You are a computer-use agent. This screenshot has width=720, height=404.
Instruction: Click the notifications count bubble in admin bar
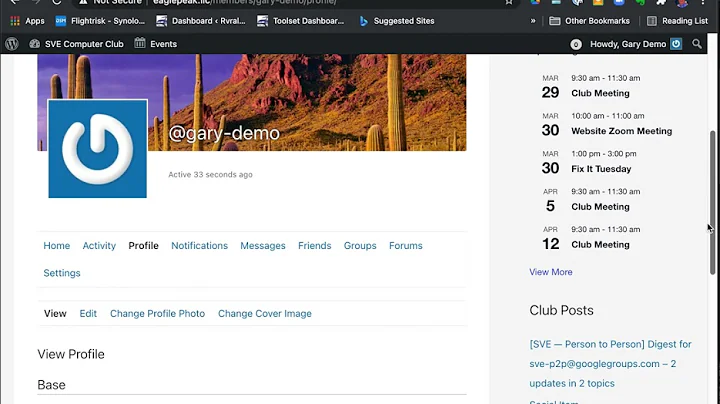[576, 44]
